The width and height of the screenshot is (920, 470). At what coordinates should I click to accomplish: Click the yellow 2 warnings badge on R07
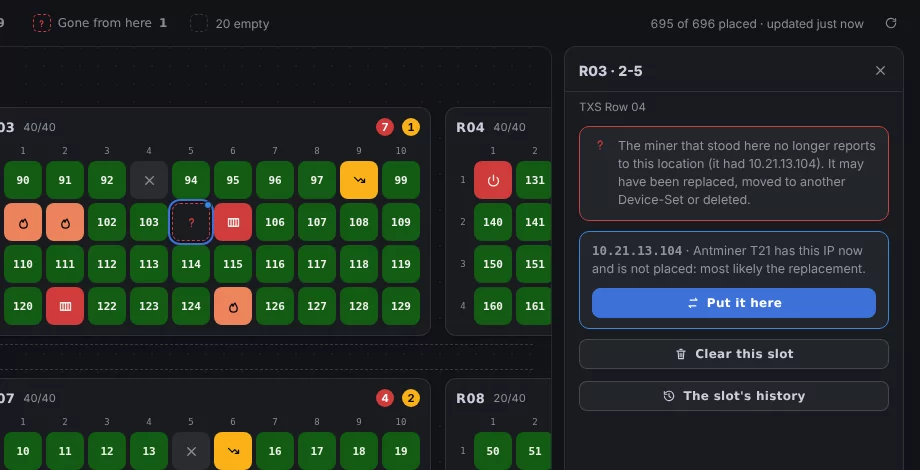point(411,398)
